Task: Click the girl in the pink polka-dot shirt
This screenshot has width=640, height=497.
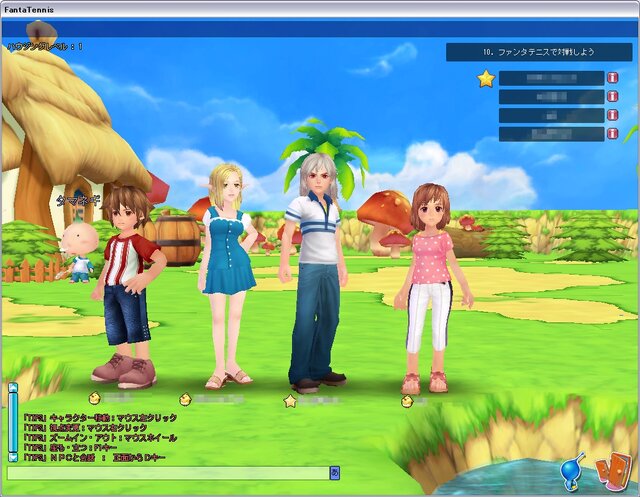Action: pyautogui.click(x=431, y=288)
